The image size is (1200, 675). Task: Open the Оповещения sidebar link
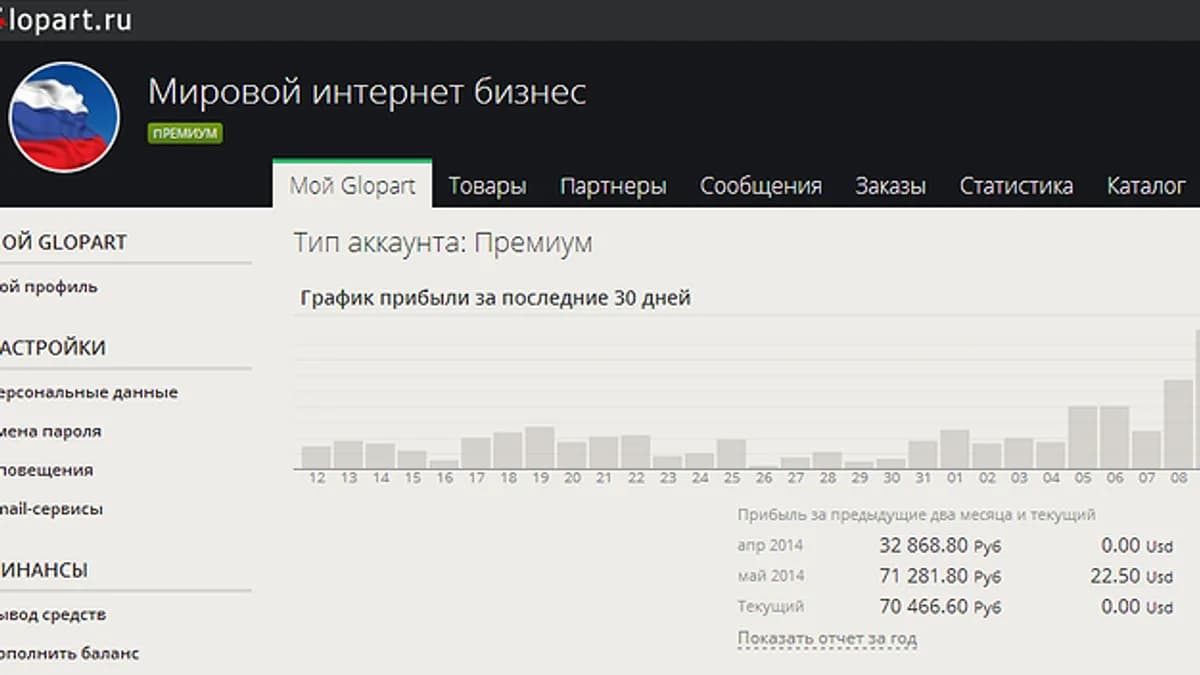47,470
